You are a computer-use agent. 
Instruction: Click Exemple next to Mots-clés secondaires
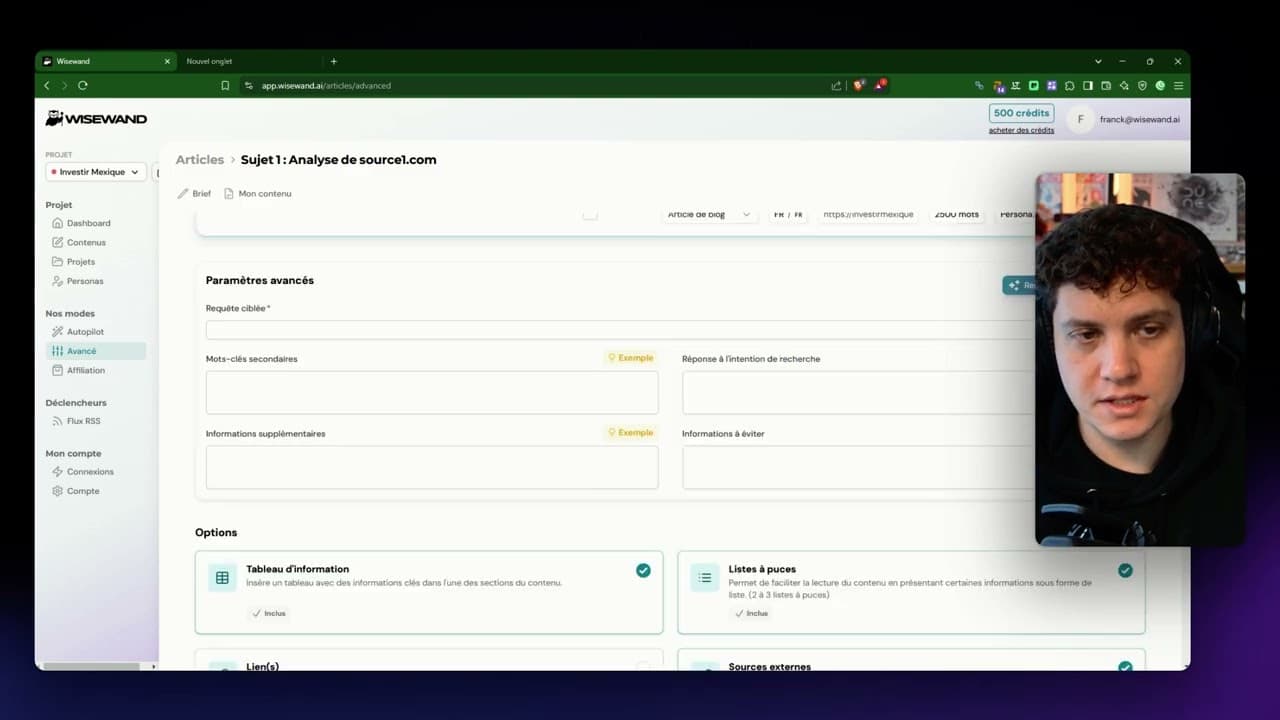[x=630, y=357]
